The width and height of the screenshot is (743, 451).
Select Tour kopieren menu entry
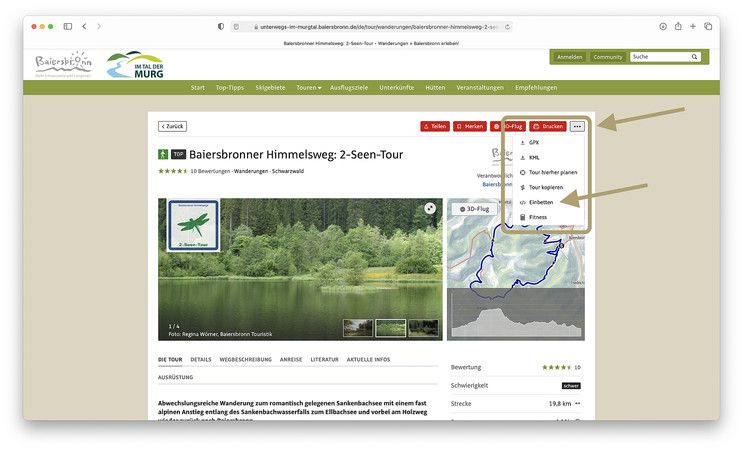(541, 188)
